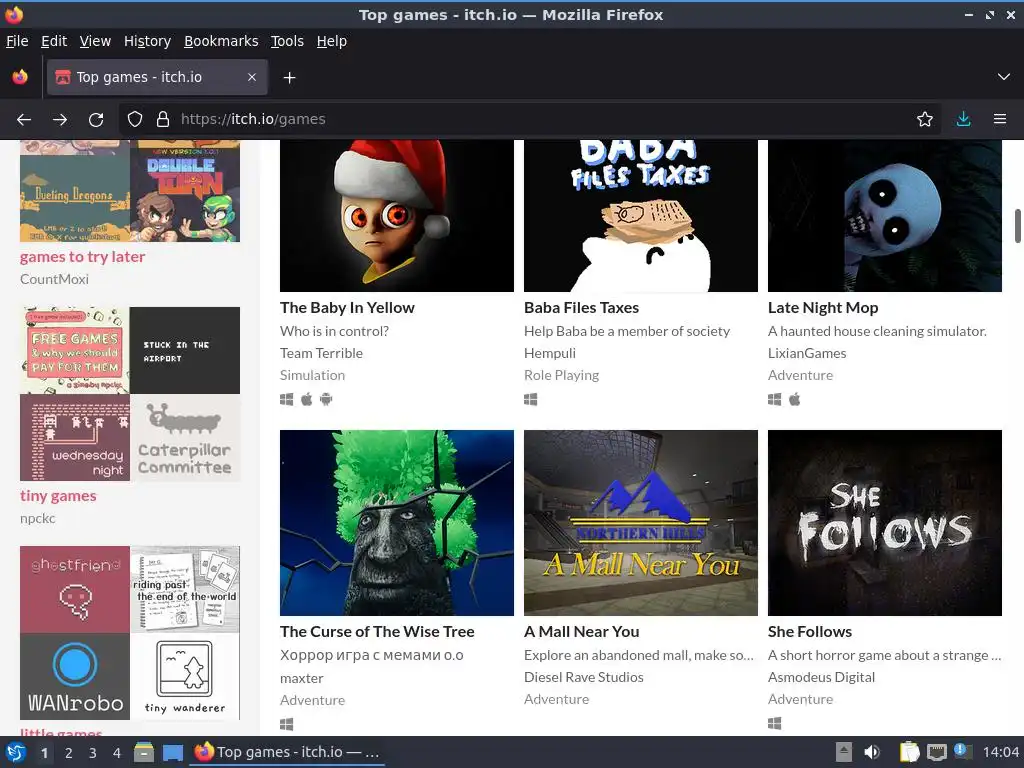Open Baba Files Taxes title link
This screenshot has height=768, width=1024.
581,308
